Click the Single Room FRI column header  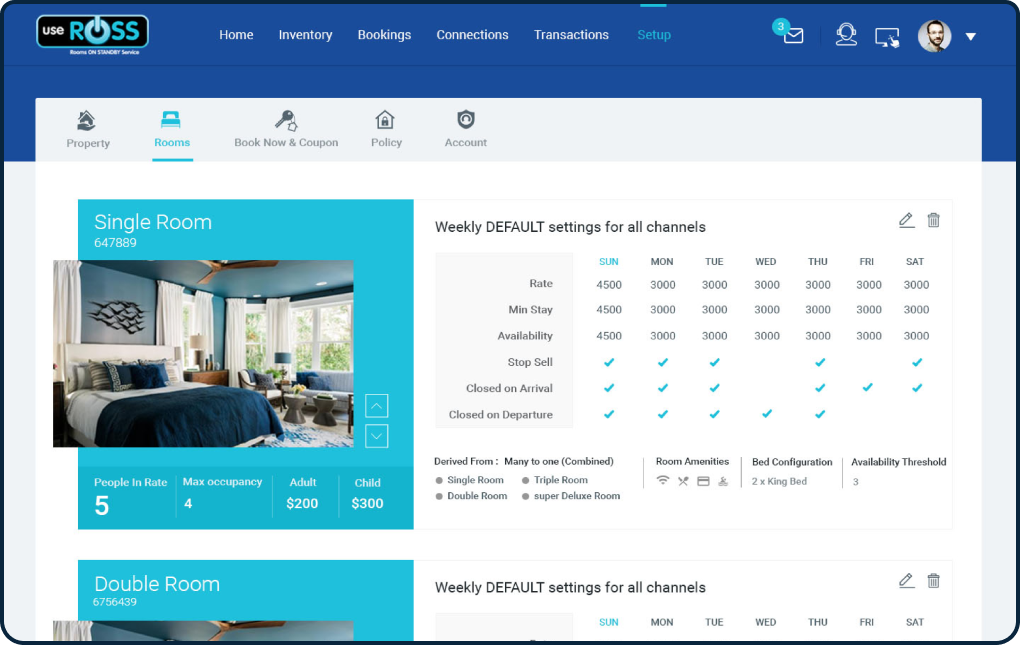click(866, 261)
